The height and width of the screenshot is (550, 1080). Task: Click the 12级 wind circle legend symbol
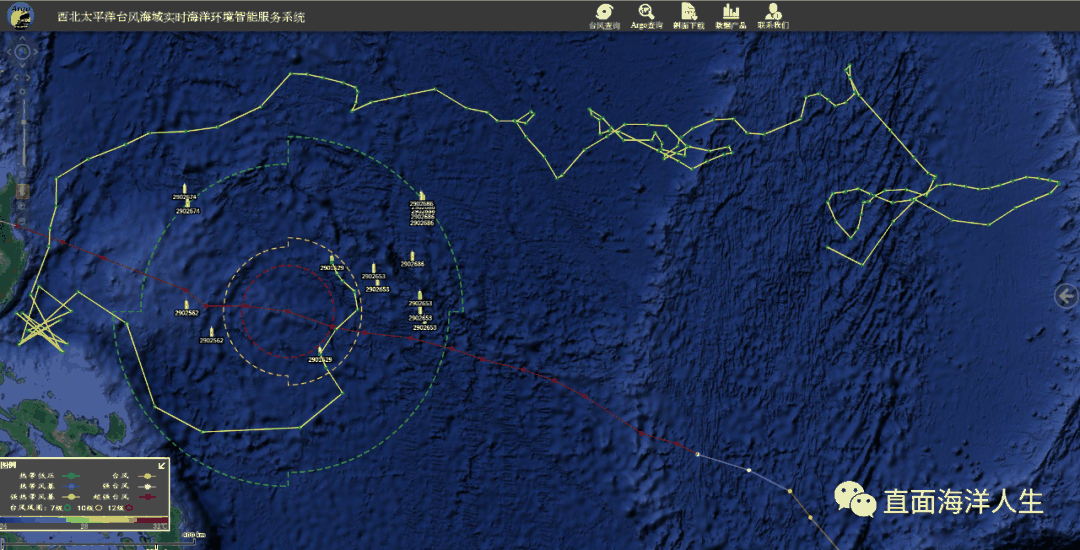pos(130,508)
